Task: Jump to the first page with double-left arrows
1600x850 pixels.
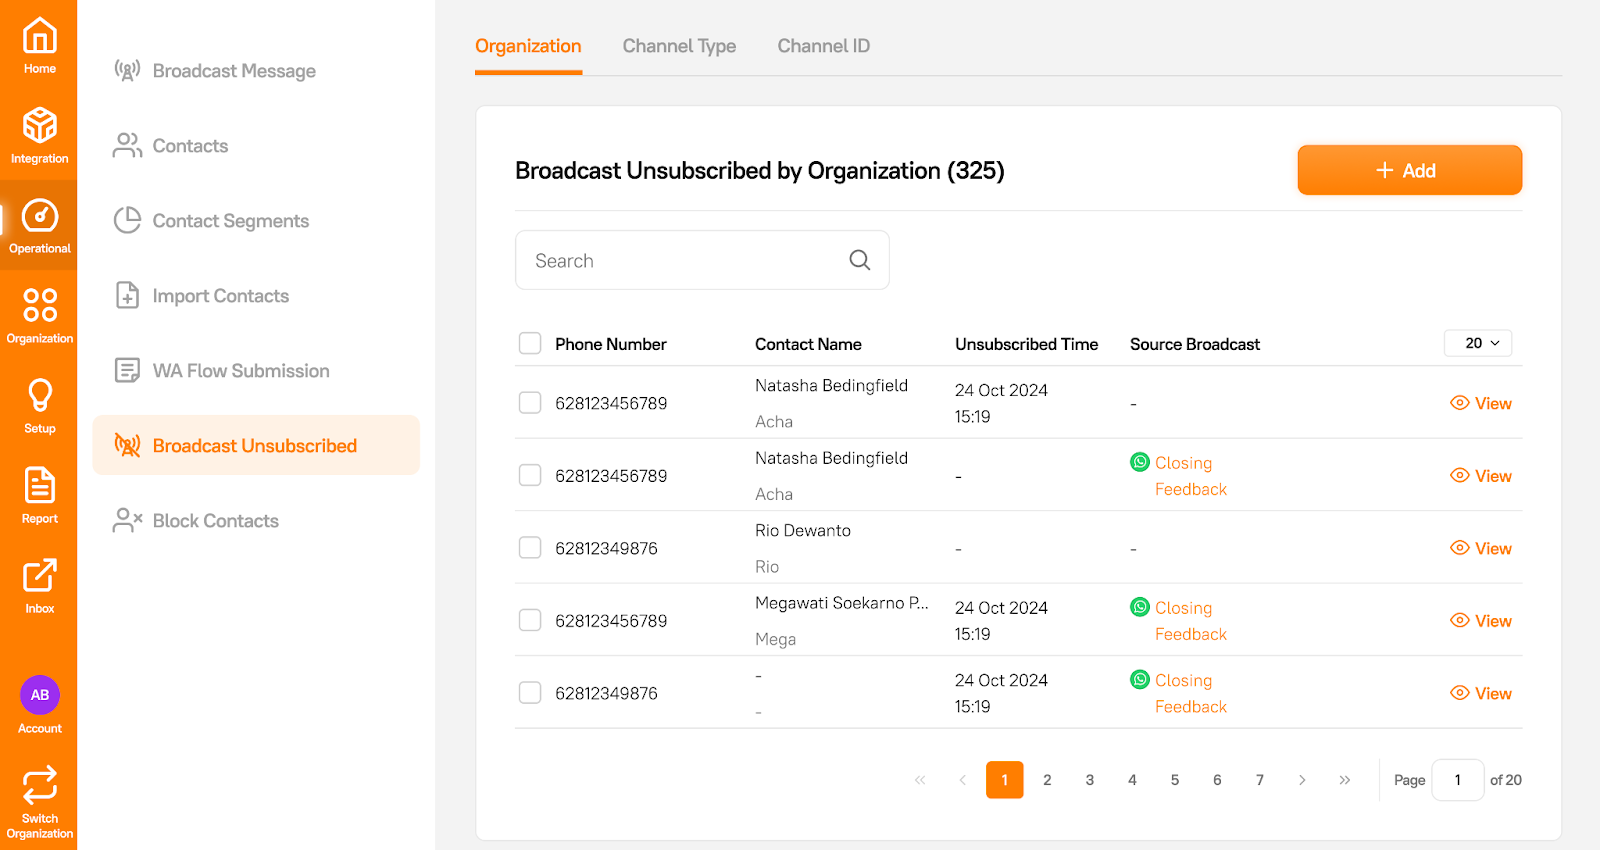Action: (x=920, y=780)
